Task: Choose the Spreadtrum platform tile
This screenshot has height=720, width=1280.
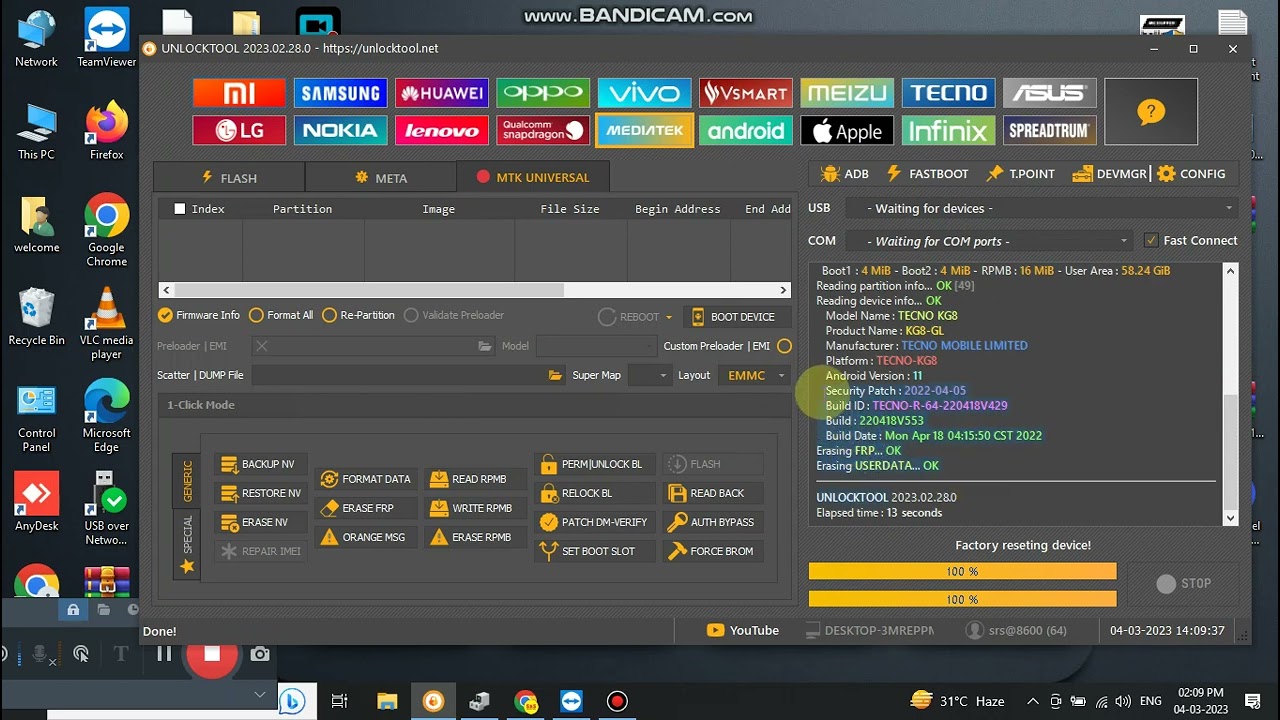Action: (1049, 130)
